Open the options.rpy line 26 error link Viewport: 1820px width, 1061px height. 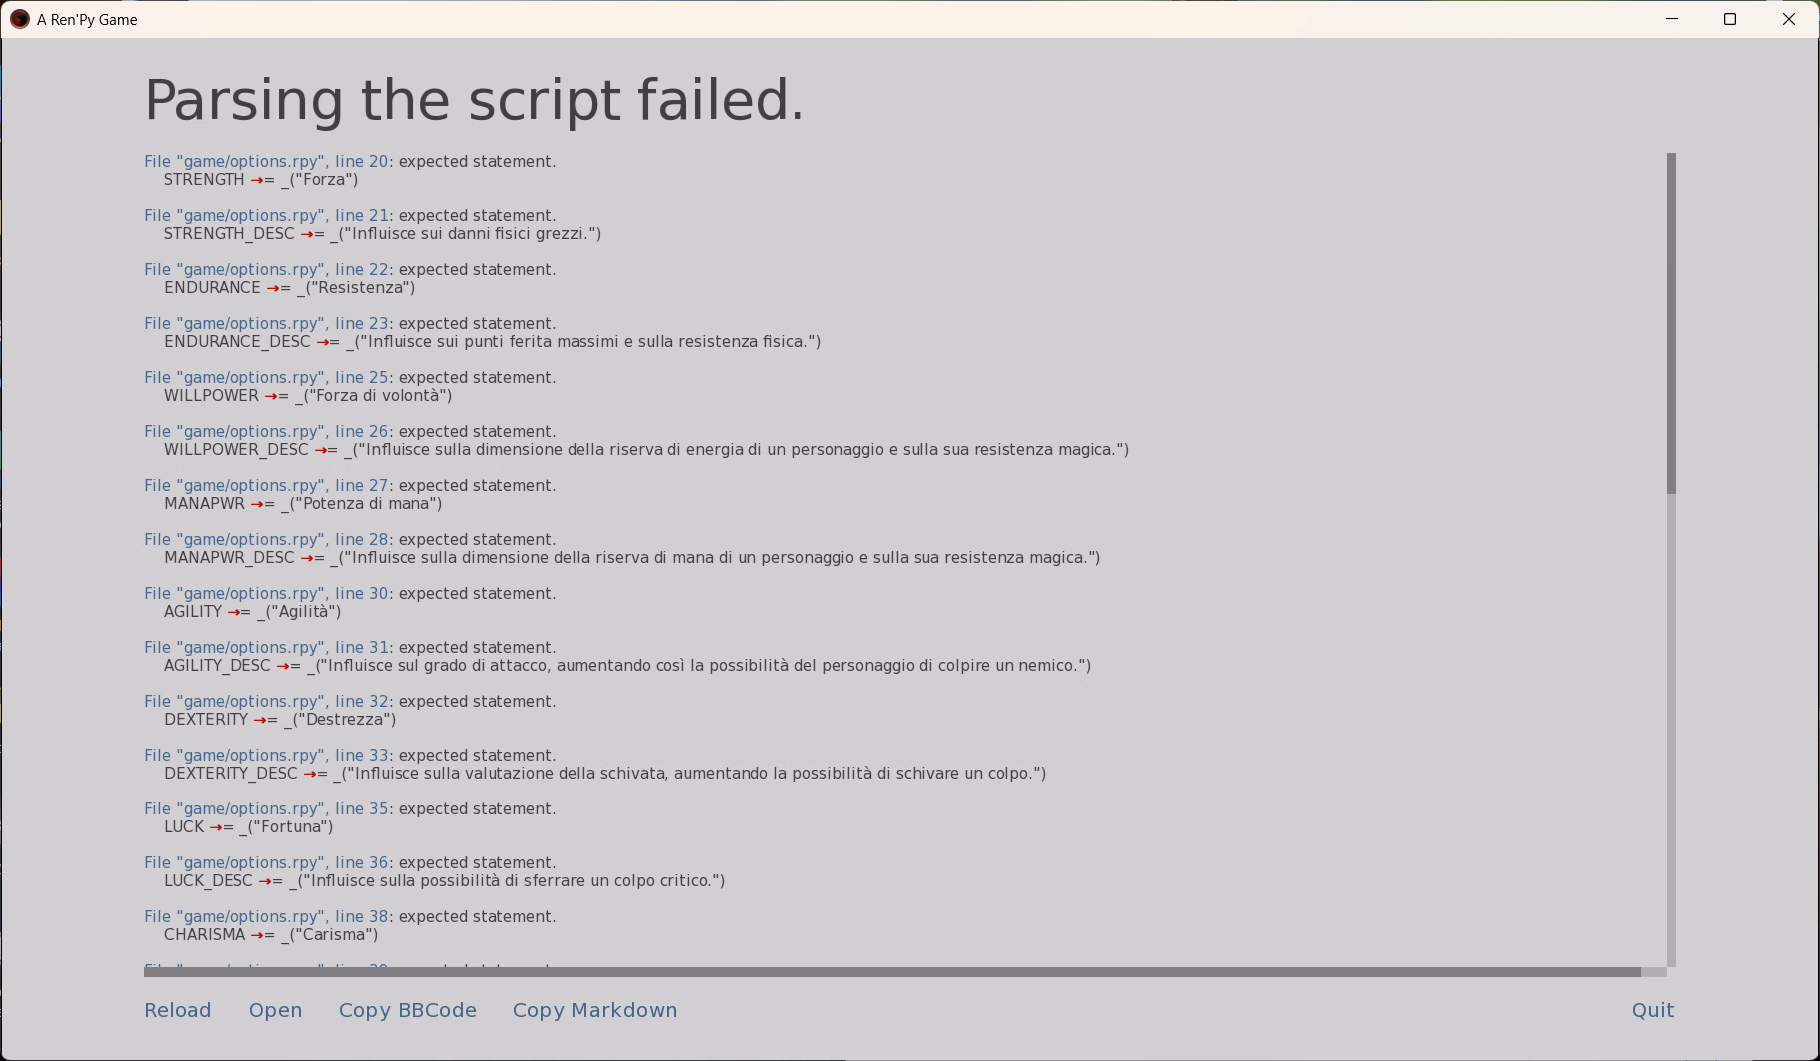tap(266, 431)
